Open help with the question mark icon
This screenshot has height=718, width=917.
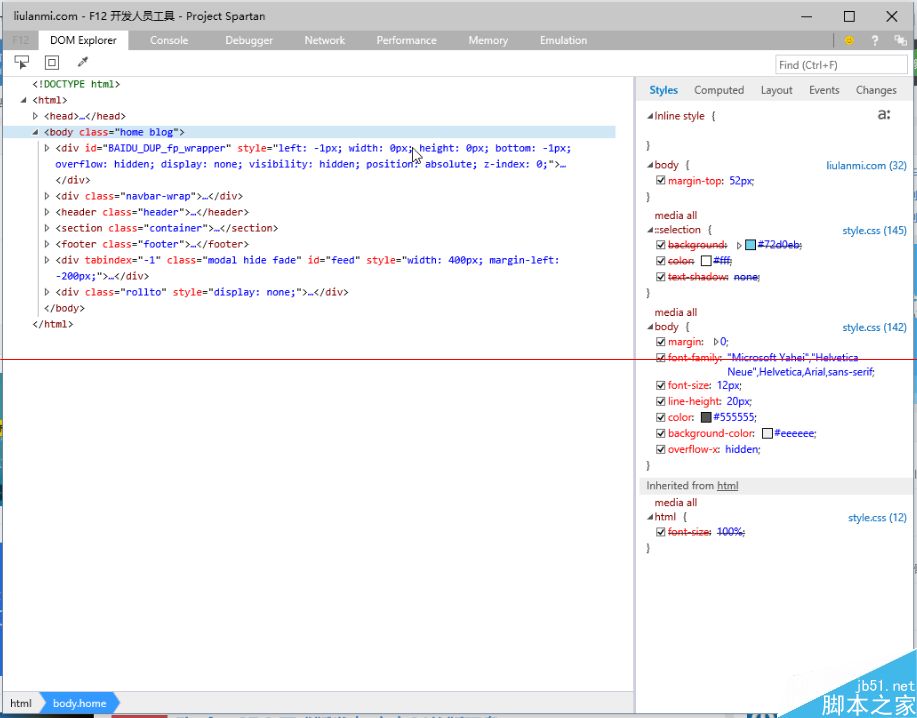[x=875, y=41]
